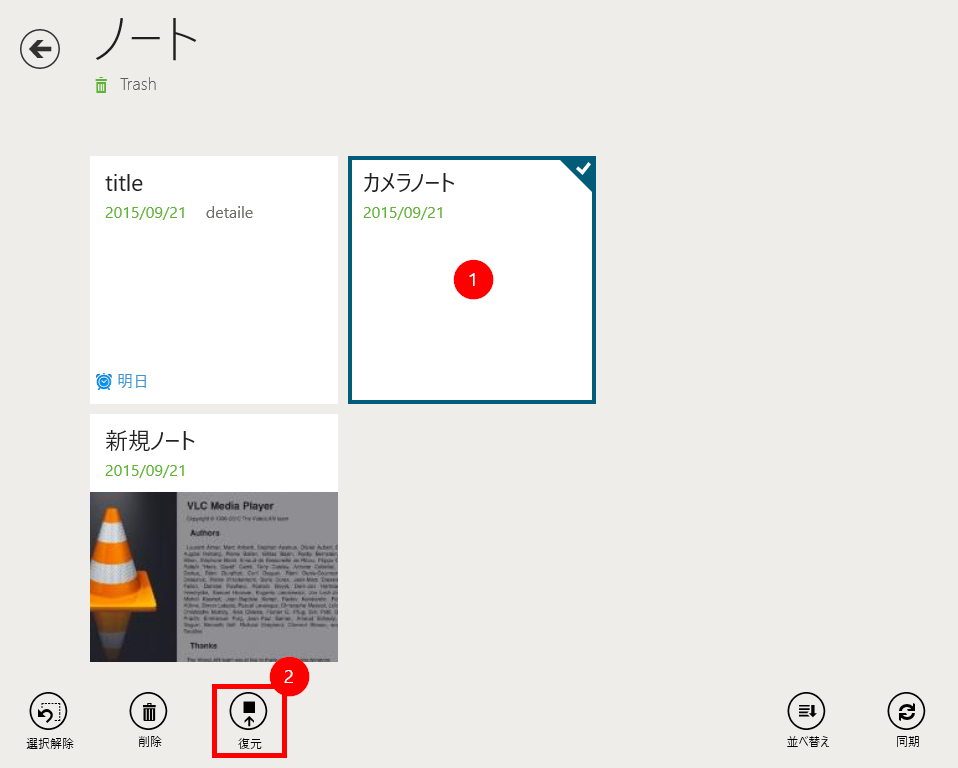Viewport: 958px width, 768px height.
Task: Clear selection with 選択解除 button
Action: (49, 721)
